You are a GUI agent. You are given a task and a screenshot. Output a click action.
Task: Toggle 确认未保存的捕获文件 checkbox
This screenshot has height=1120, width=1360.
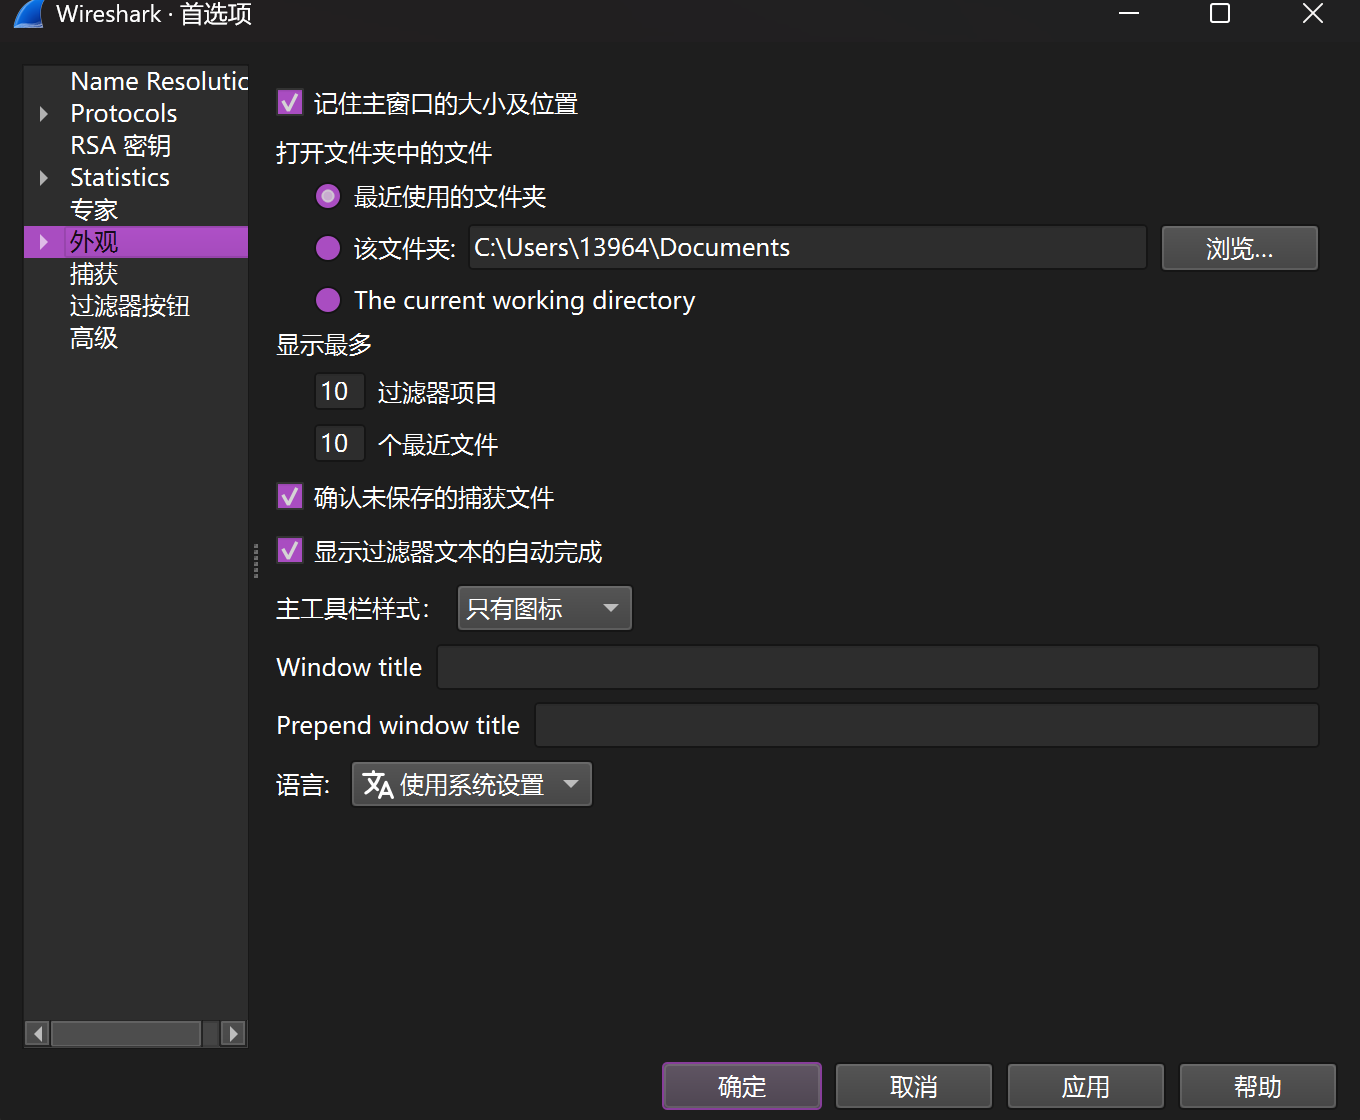click(290, 496)
